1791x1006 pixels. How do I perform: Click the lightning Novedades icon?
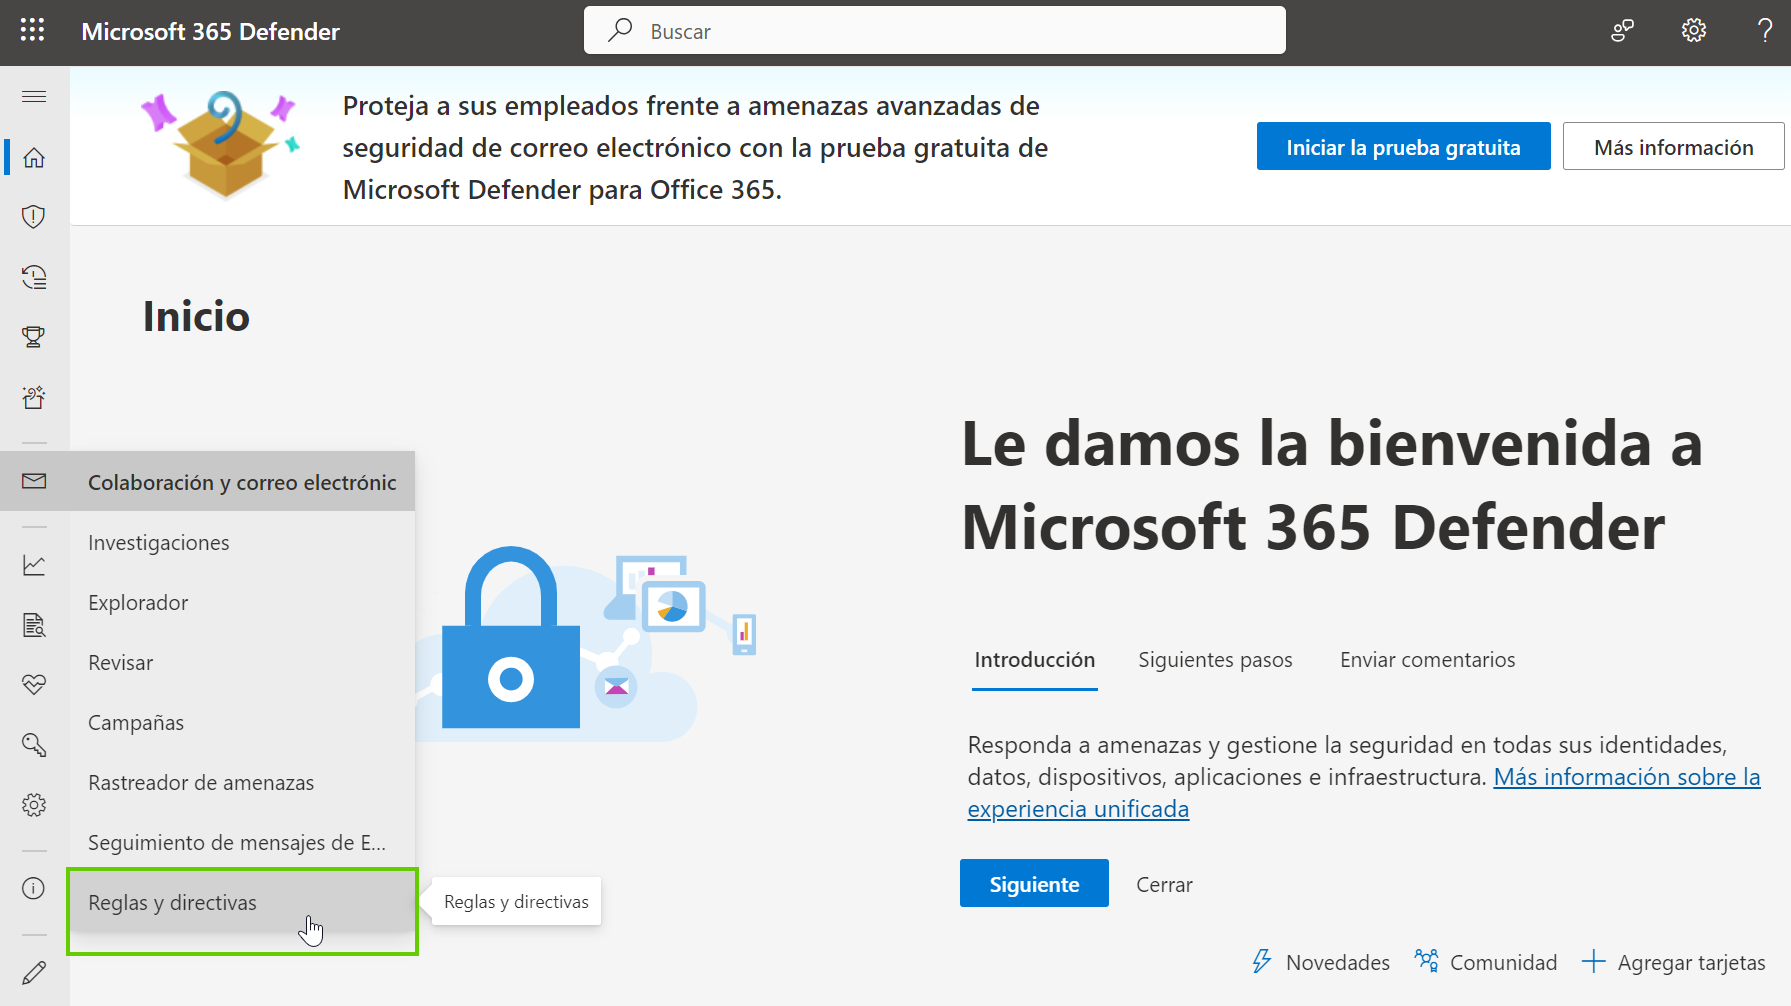click(1262, 962)
